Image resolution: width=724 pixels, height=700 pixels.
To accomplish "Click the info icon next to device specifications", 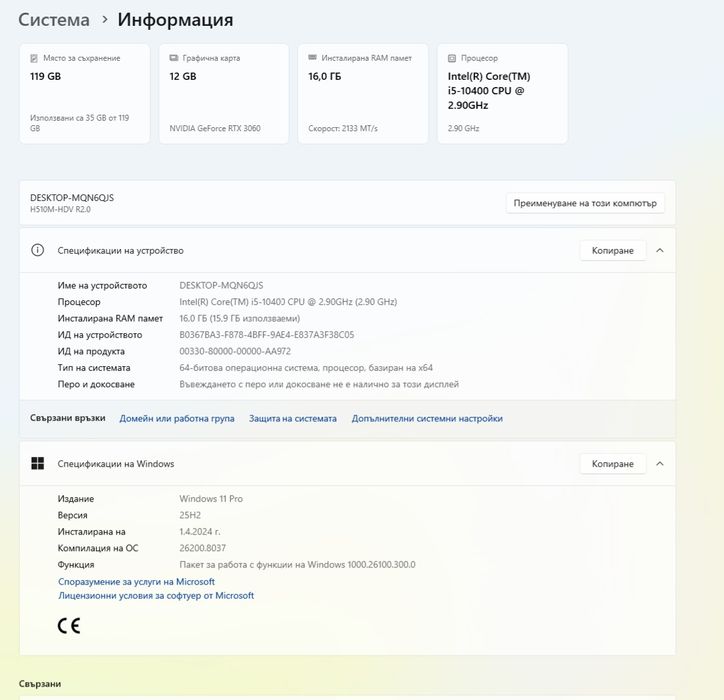I will (x=37, y=250).
